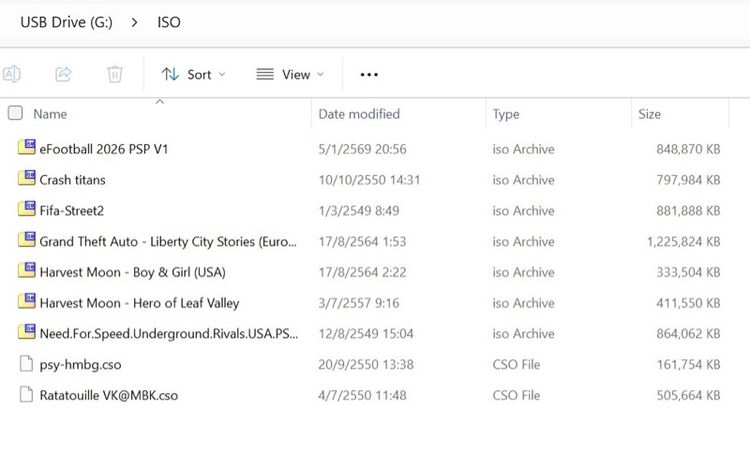Image resolution: width=750 pixels, height=451 pixels.
Task: Click the Rename icon in toolbar
Action: (x=11, y=74)
